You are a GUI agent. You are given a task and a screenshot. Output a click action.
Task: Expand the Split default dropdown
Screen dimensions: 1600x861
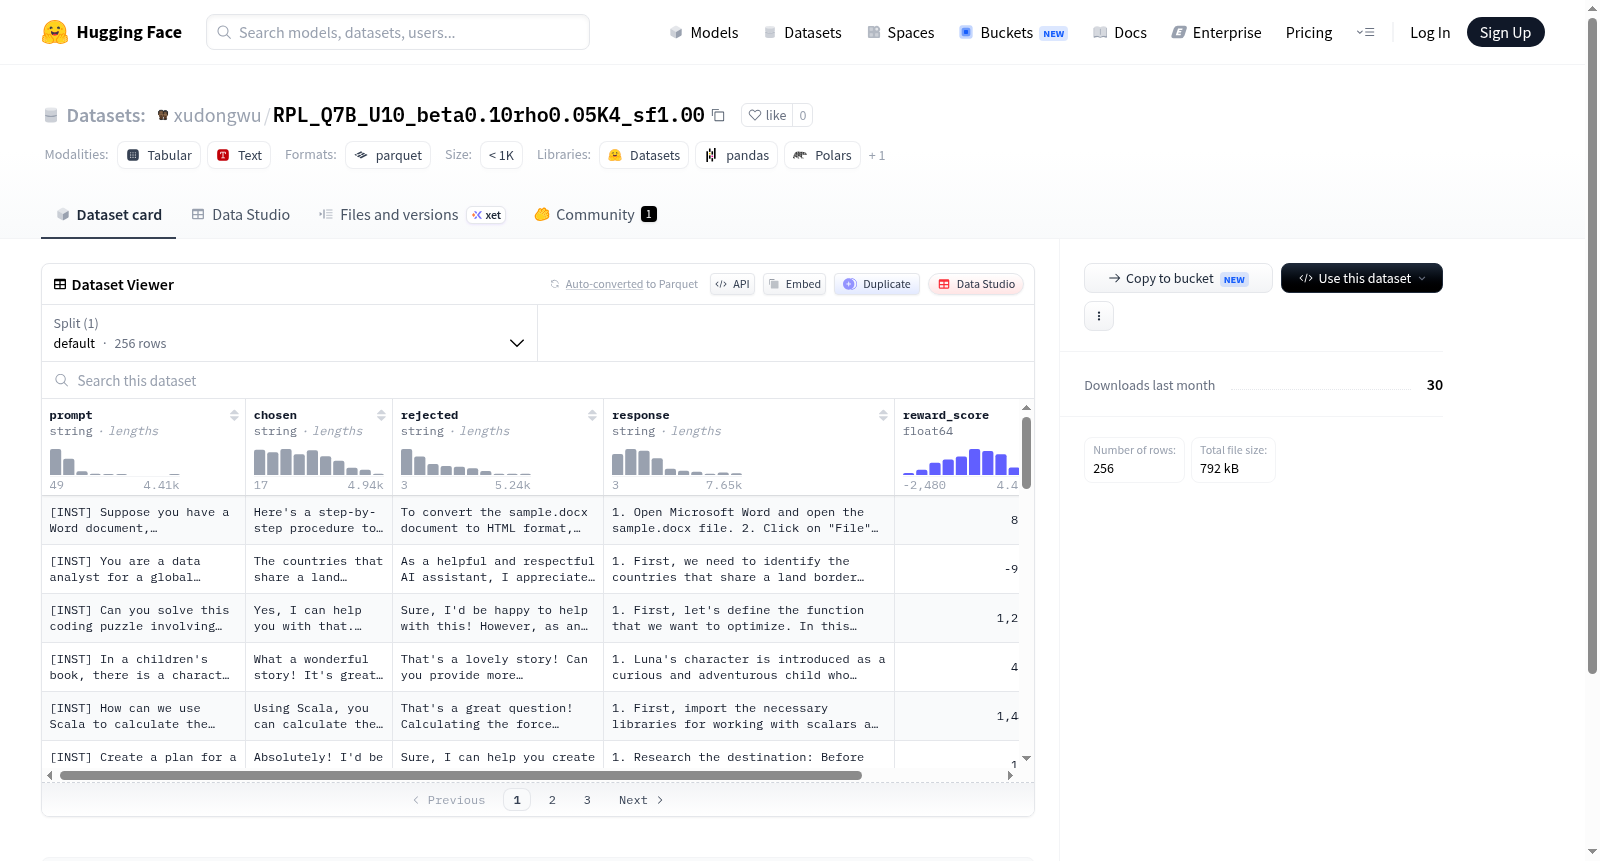click(290, 333)
